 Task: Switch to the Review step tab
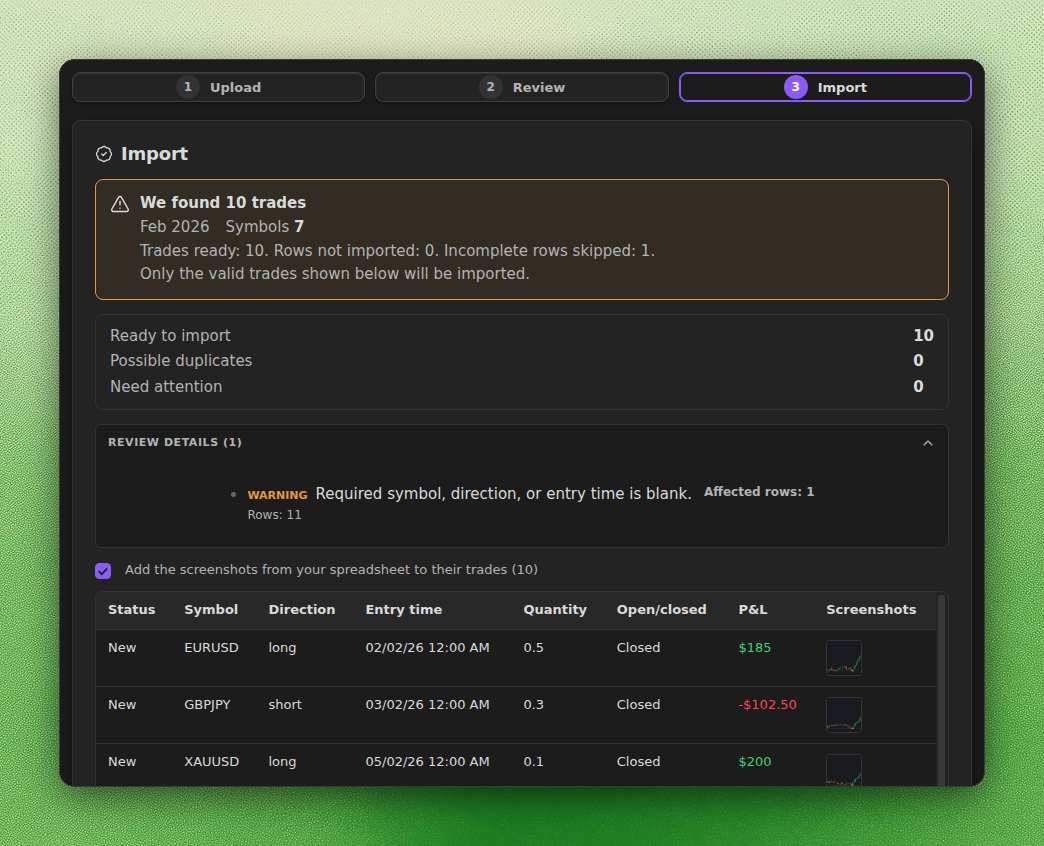[x=521, y=87]
